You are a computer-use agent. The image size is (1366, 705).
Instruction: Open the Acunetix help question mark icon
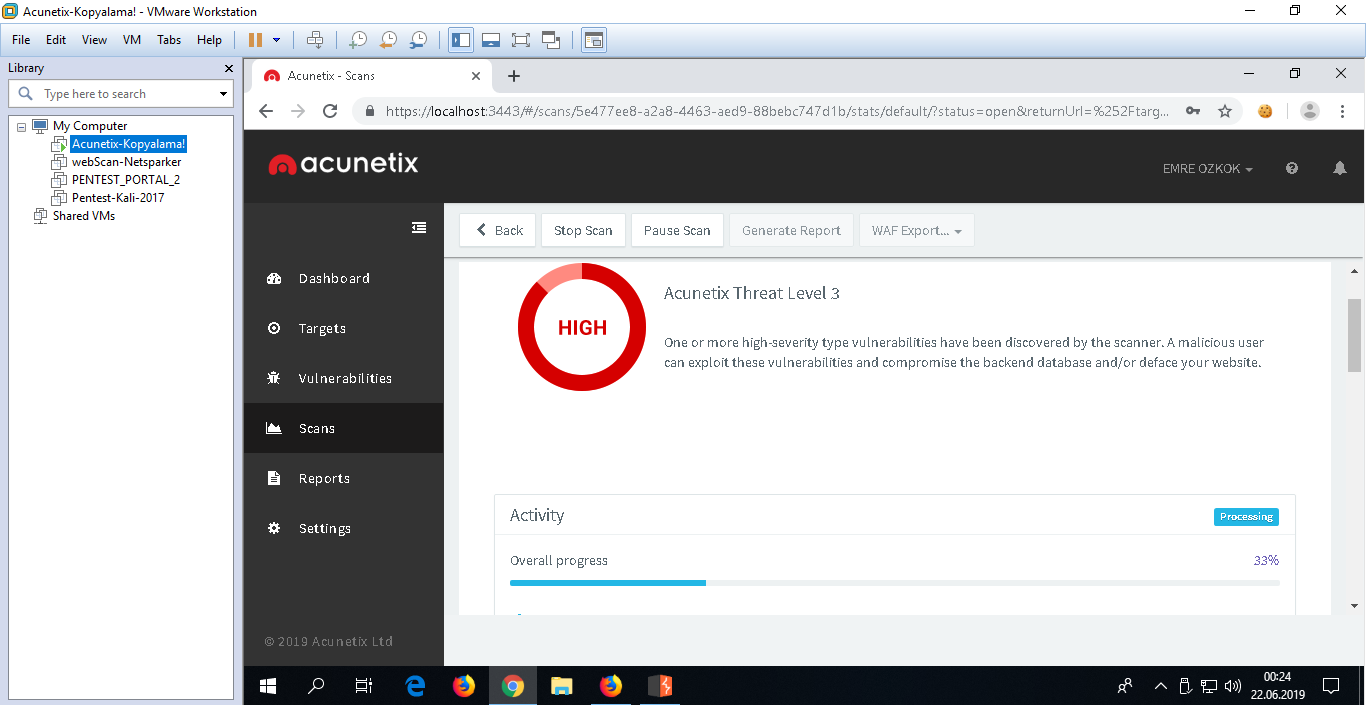coord(1291,169)
